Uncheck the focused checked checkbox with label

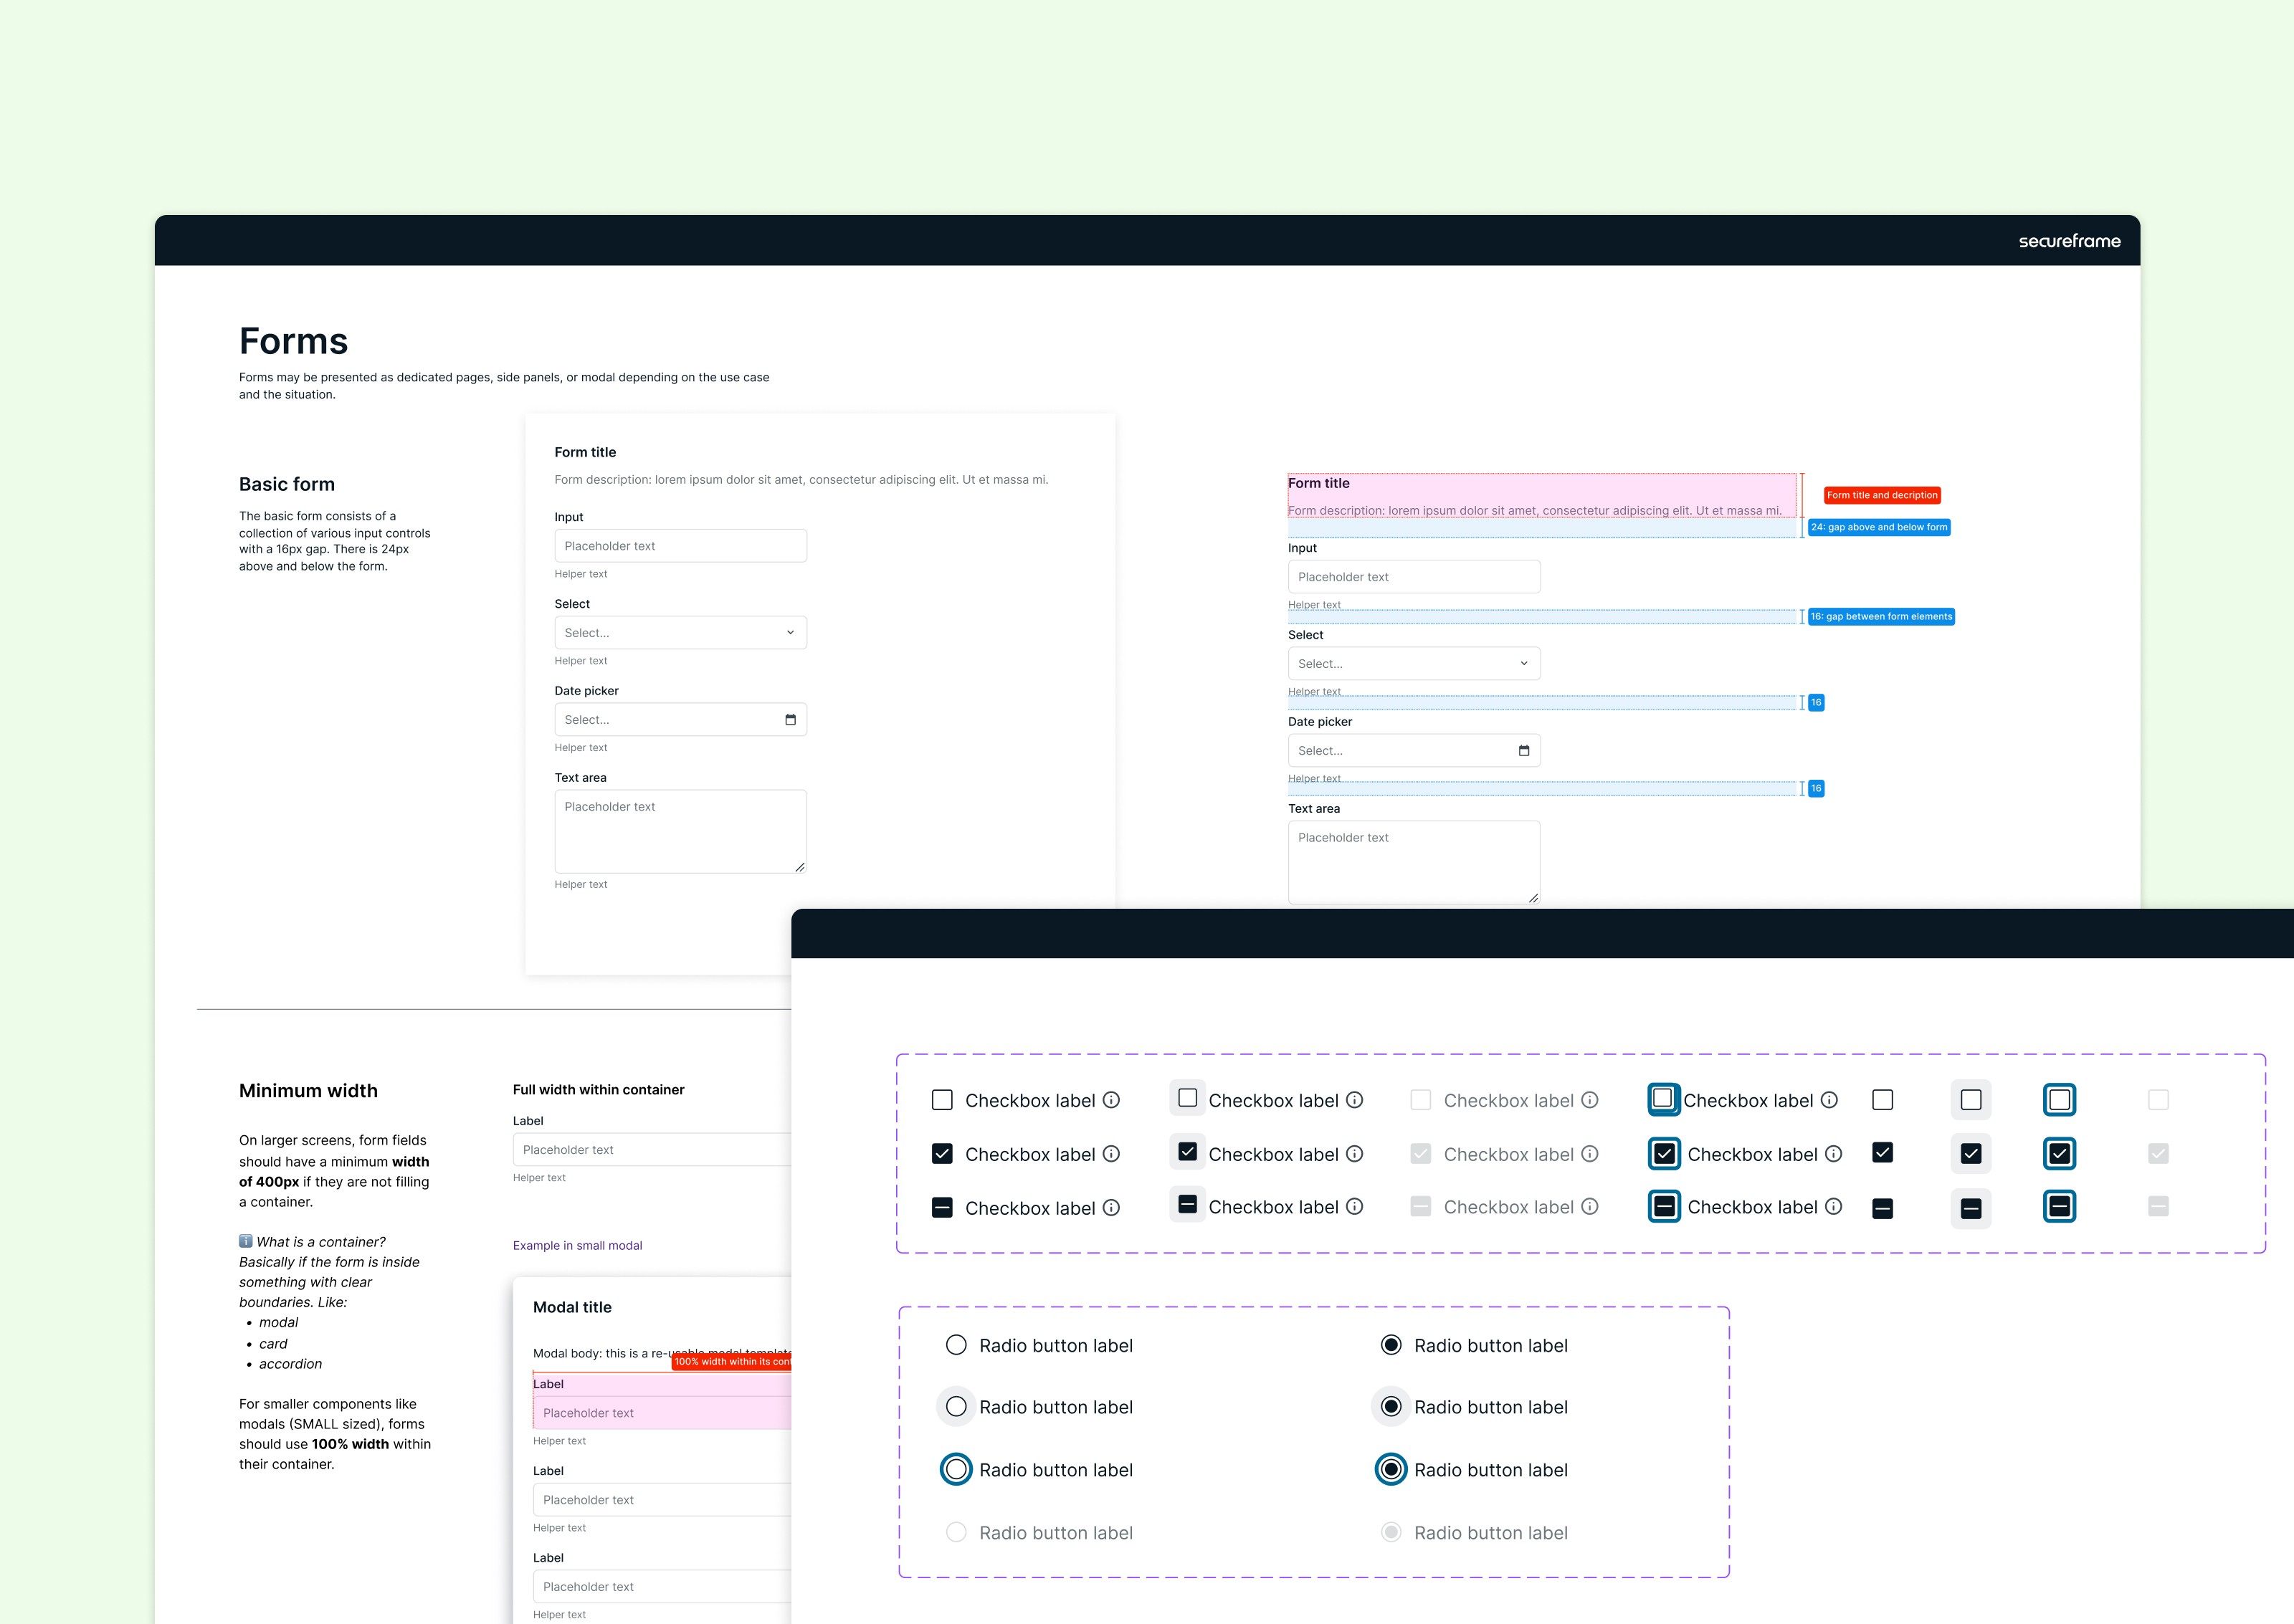point(1664,1154)
